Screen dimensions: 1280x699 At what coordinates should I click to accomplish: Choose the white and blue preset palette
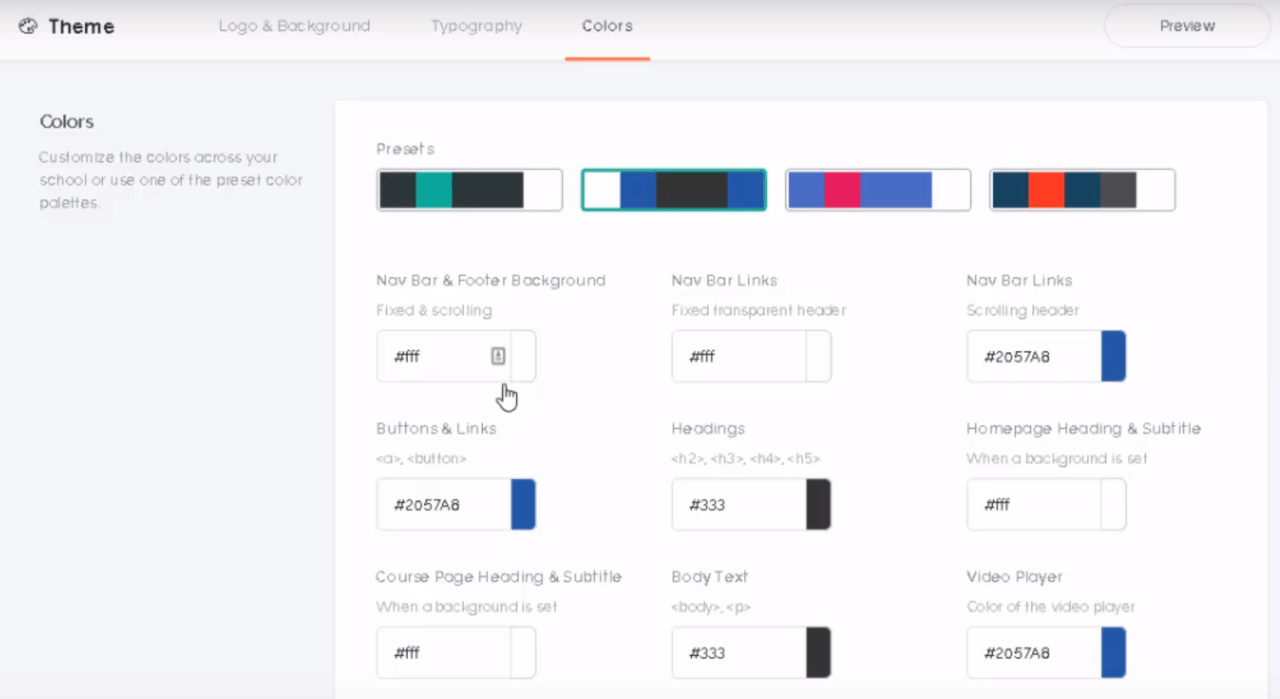(x=674, y=190)
